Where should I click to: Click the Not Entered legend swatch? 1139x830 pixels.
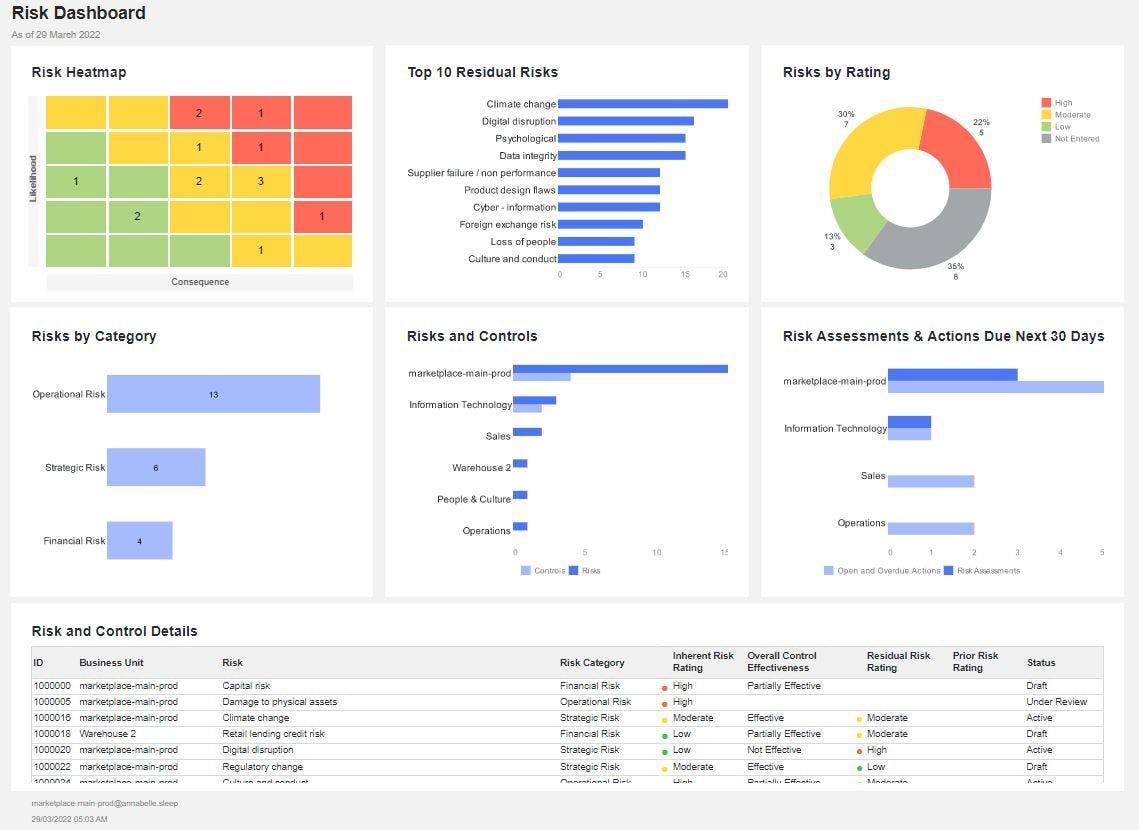1046,139
